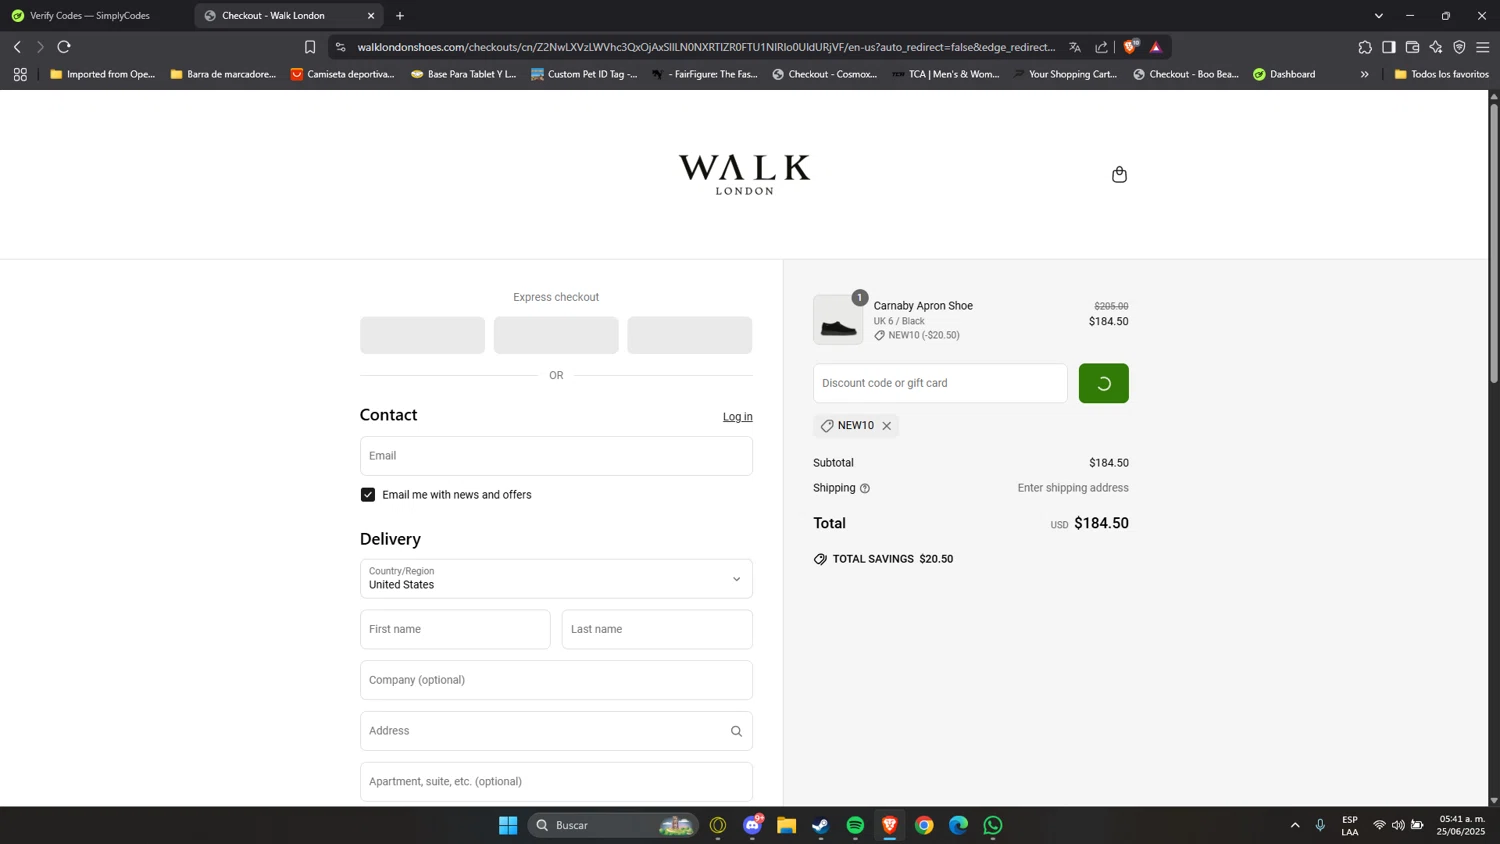Image resolution: width=1500 pixels, height=844 pixels.
Task: Click the taskbar Buscar search box
Action: click(x=612, y=825)
